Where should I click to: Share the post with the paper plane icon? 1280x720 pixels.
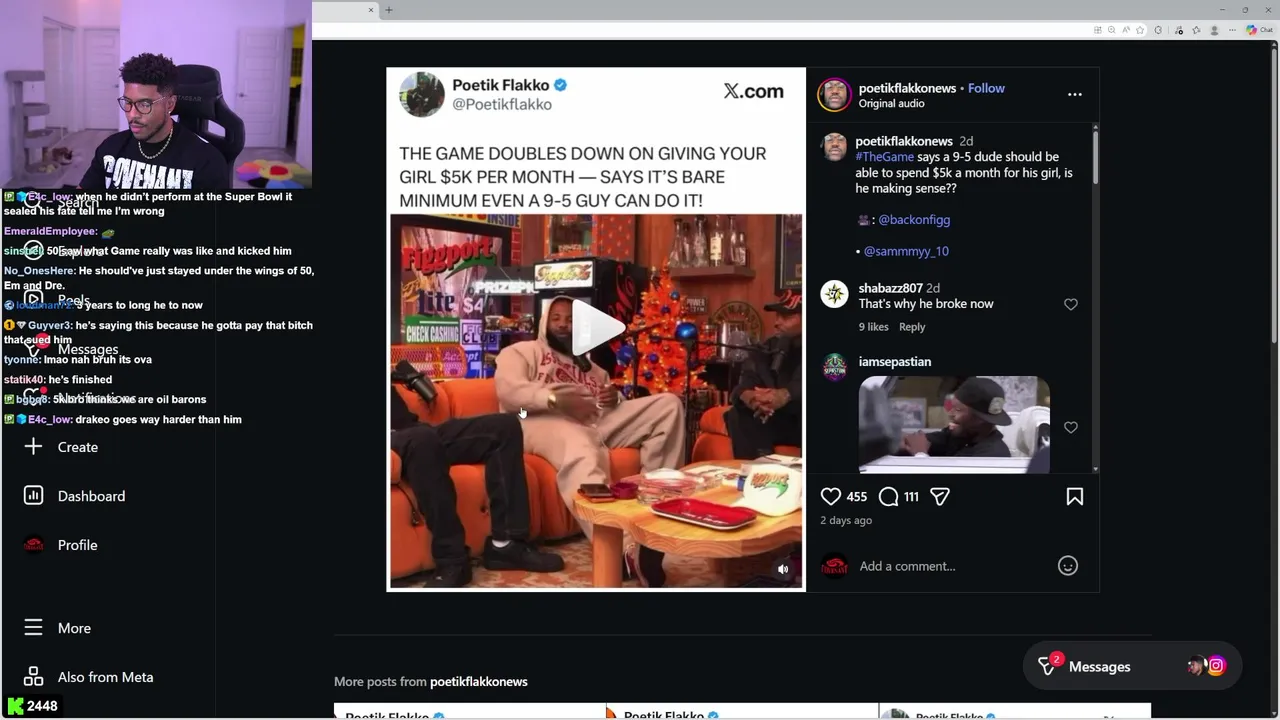click(x=940, y=496)
